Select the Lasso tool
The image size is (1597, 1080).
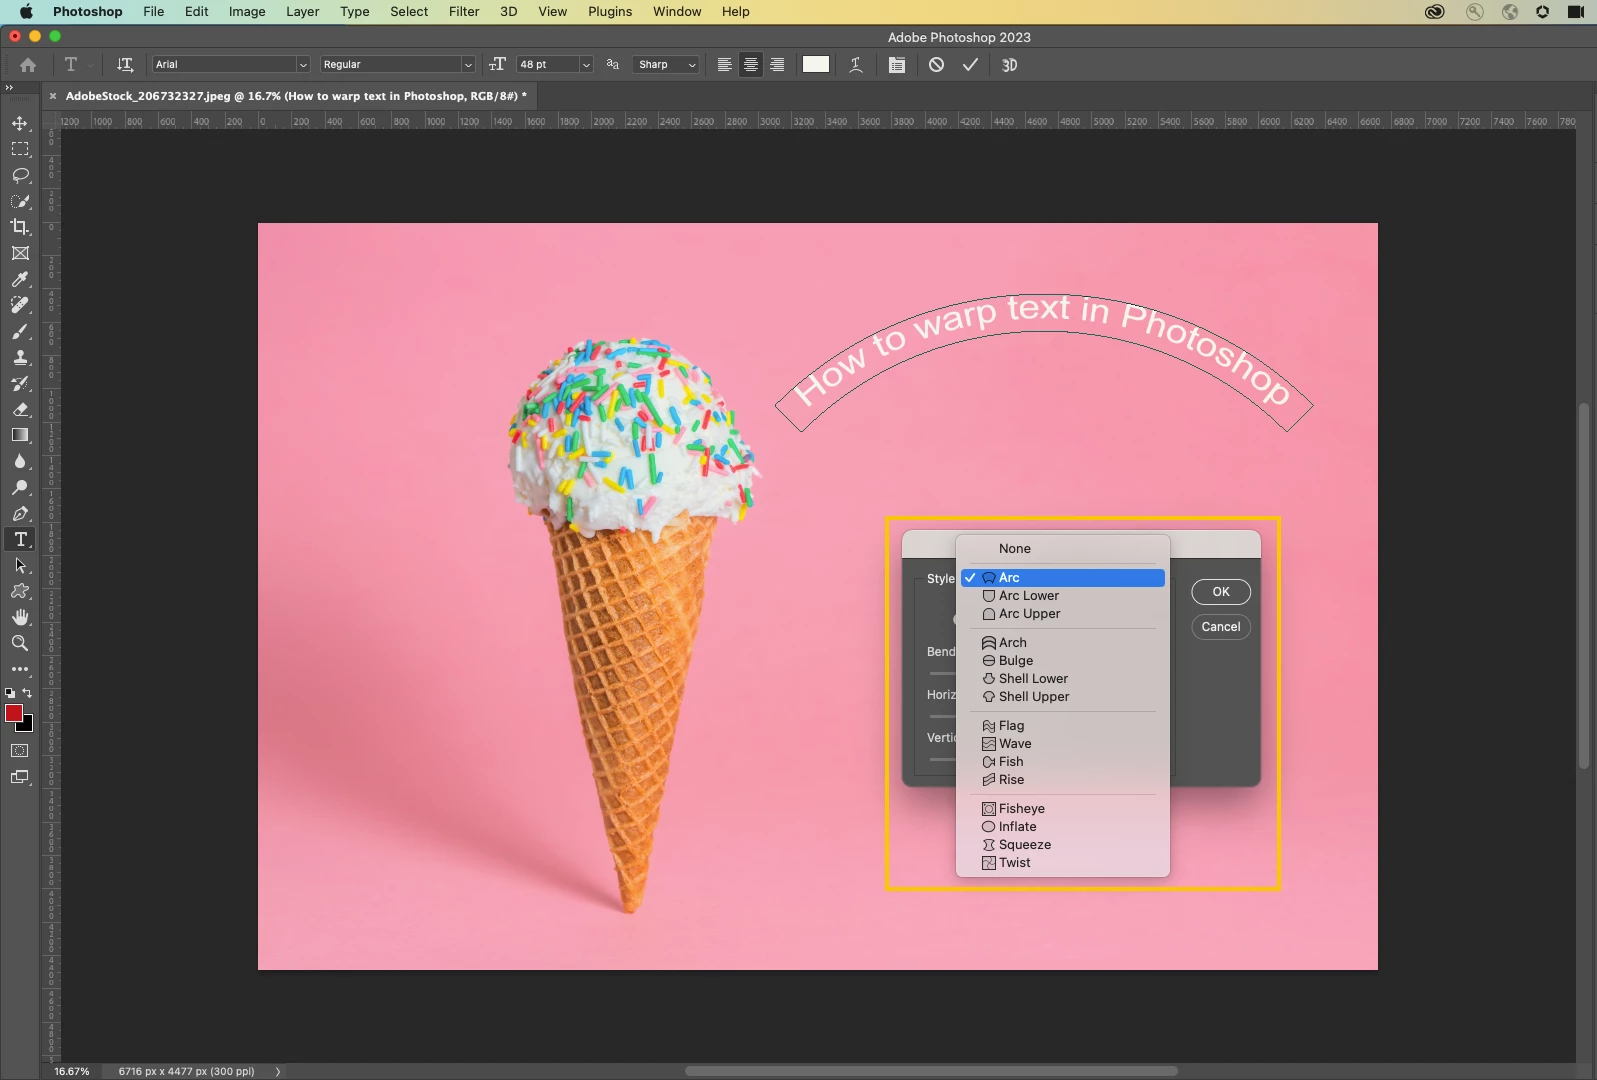point(20,175)
